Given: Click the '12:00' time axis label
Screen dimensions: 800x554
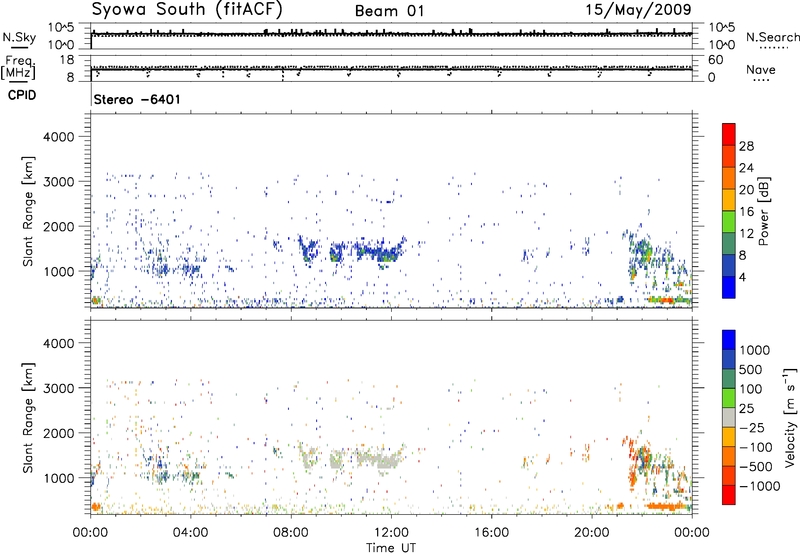Looking at the screenshot, I should pos(391,533).
